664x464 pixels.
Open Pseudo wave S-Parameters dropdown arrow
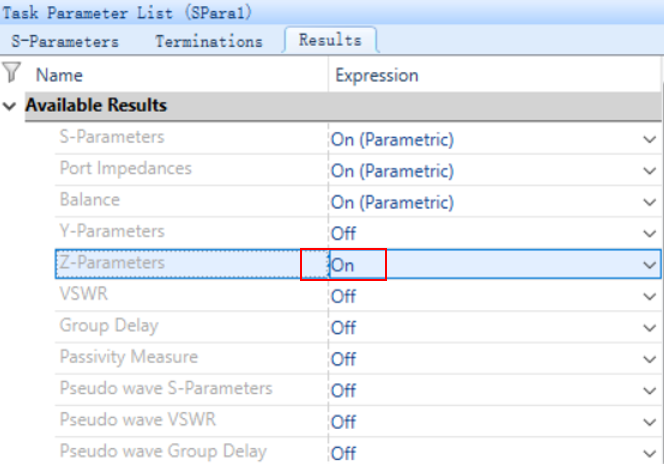tap(649, 390)
